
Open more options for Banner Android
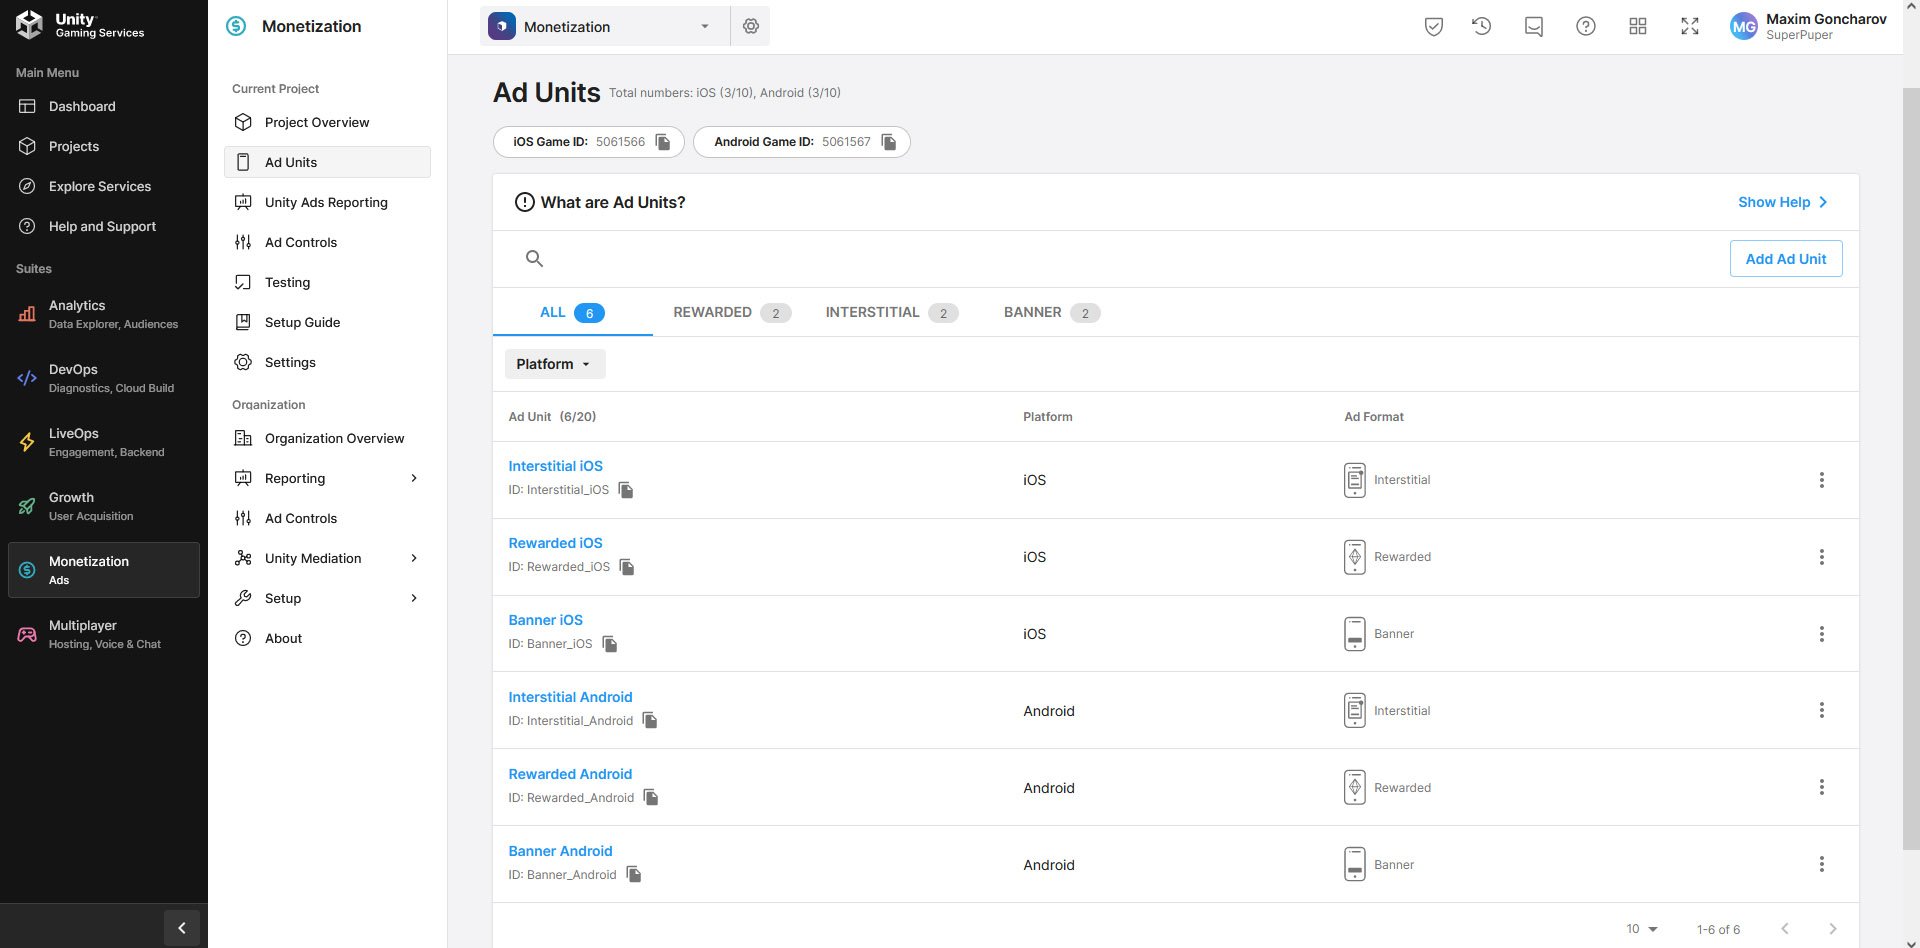[x=1821, y=864]
